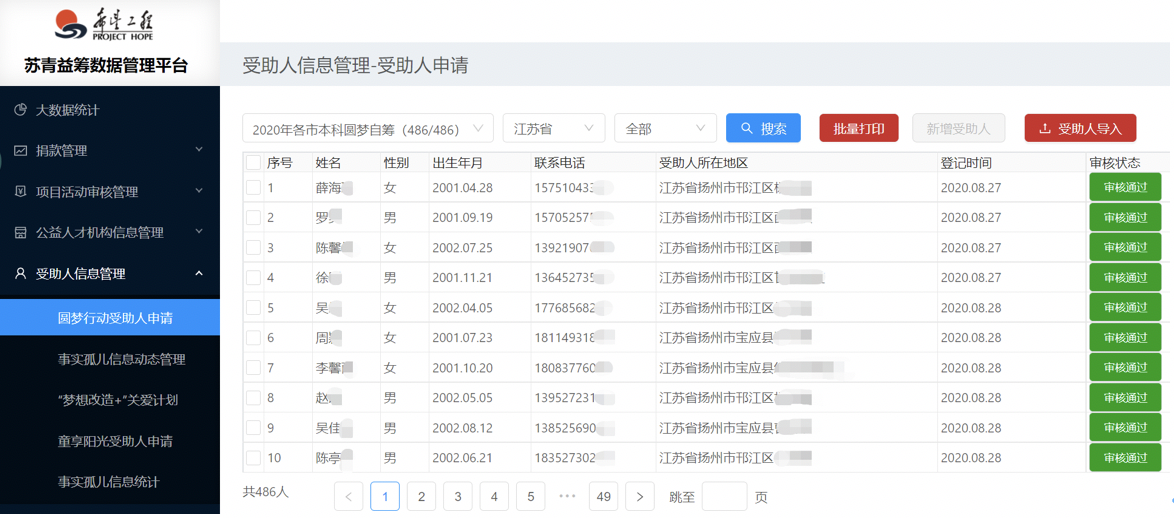Select 圆梦行动受助人申请 submenu item
Image resolution: width=1174 pixels, height=518 pixels.
[110, 317]
